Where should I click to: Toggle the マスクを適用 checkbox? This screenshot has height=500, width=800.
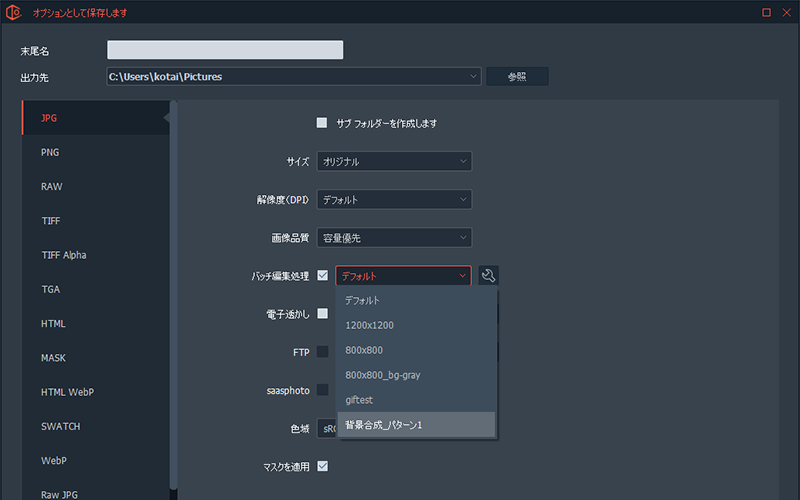click(x=322, y=466)
